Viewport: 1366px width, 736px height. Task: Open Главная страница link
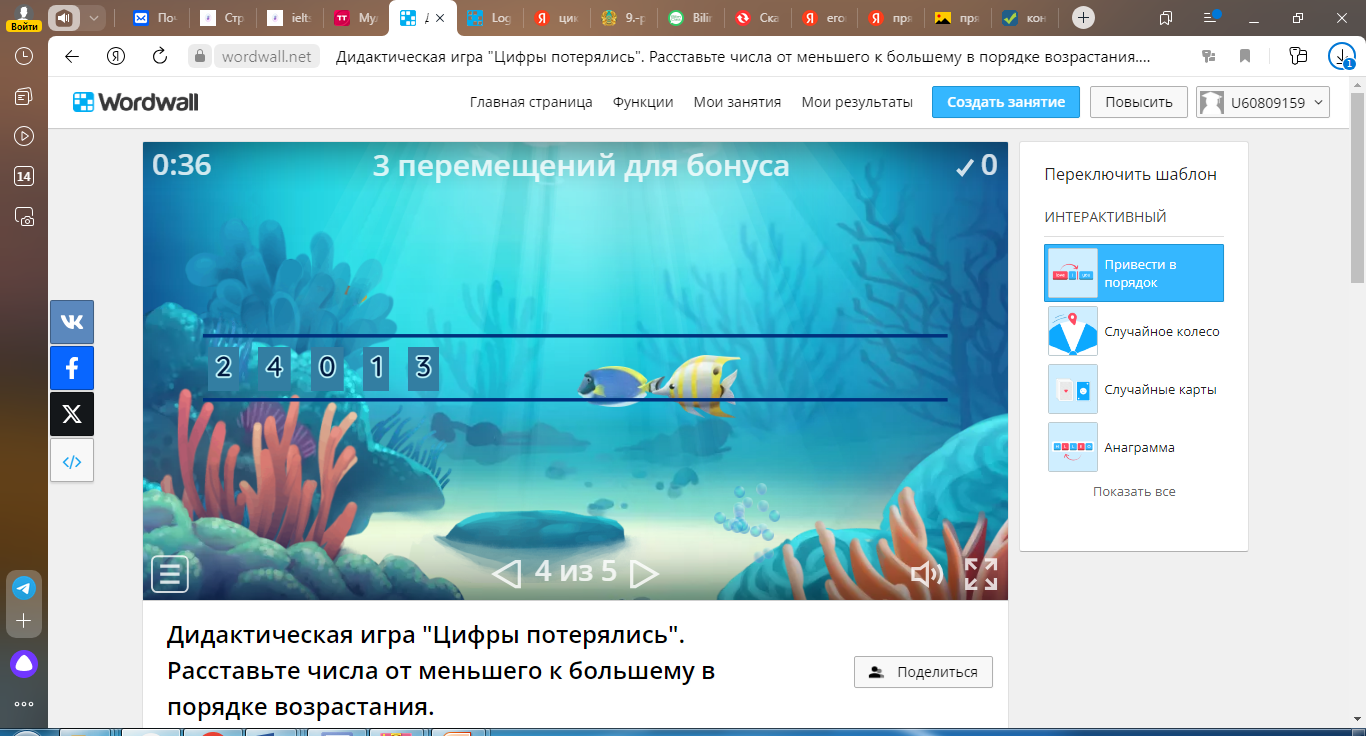click(x=531, y=102)
